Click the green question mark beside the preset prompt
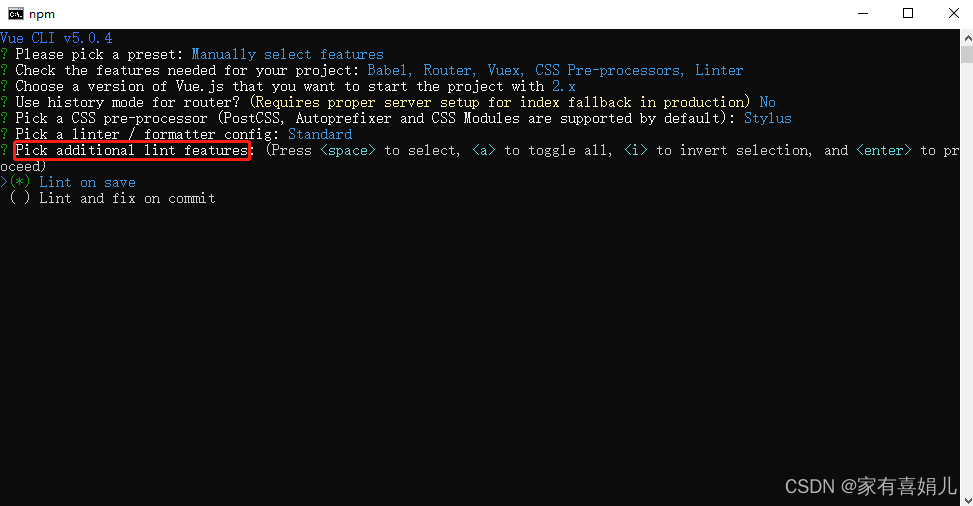 [x=4, y=55]
